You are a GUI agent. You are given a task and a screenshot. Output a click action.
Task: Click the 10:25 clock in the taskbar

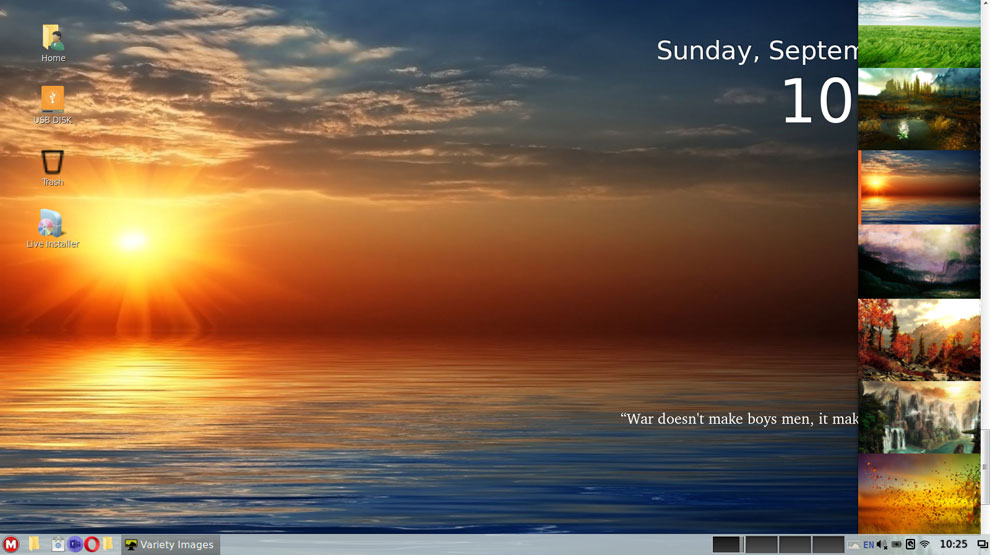pos(953,544)
